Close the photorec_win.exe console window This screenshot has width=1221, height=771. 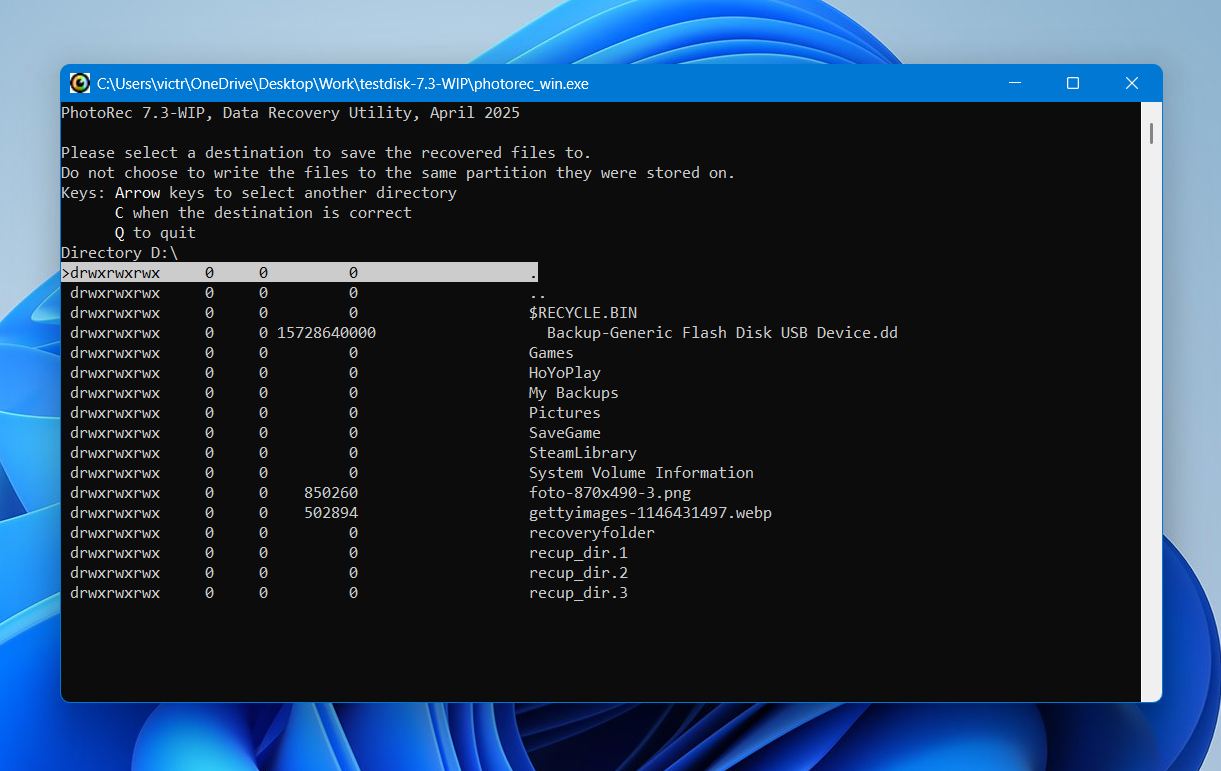pyautogui.click(x=1132, y=83)
